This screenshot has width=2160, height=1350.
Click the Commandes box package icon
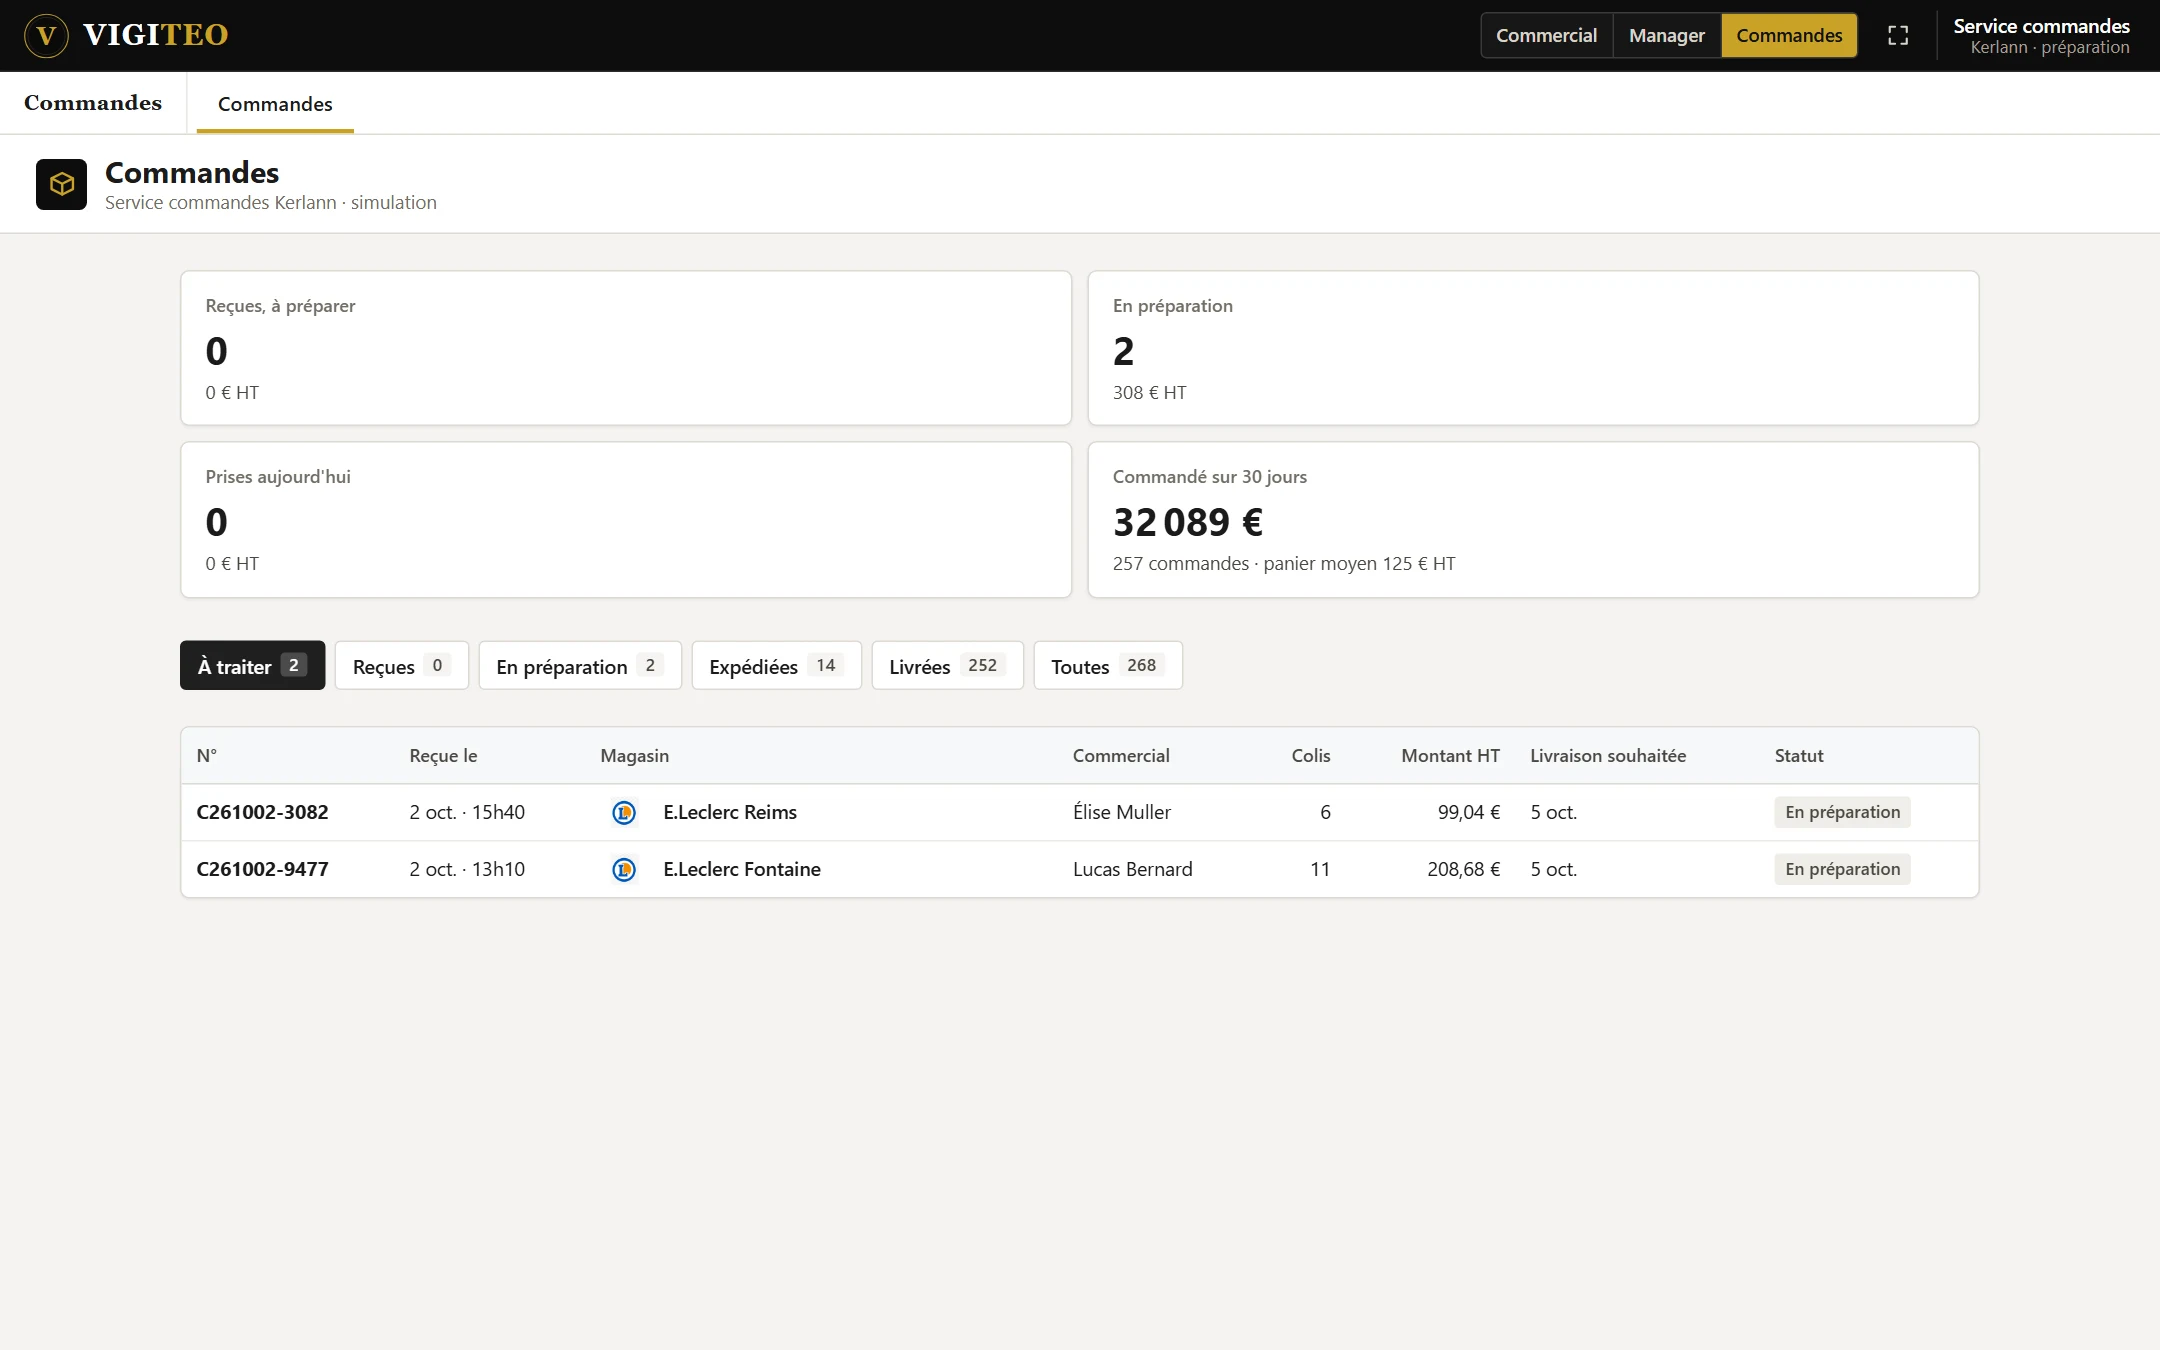(x=62, y=184)
